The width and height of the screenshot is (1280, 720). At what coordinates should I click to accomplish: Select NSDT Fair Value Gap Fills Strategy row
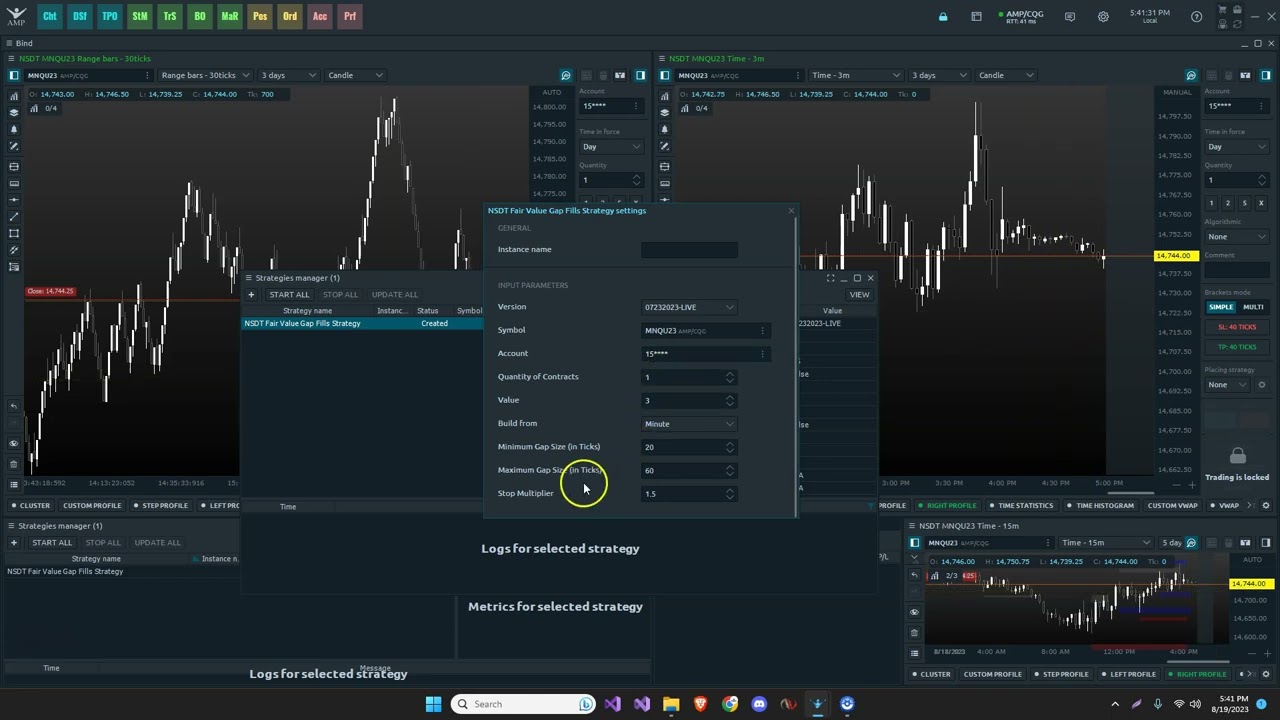coord(362,324)
